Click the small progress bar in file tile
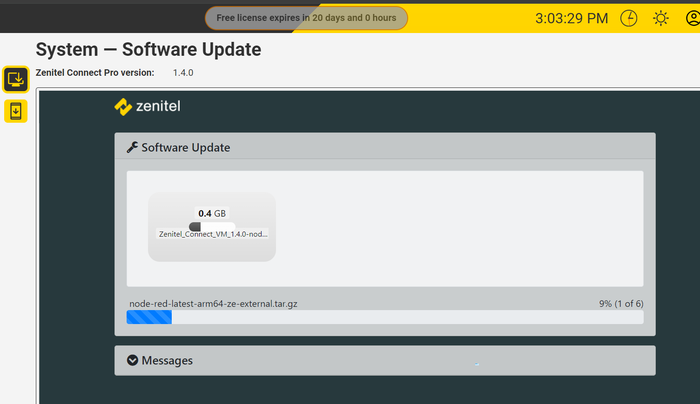 [212, 226]
